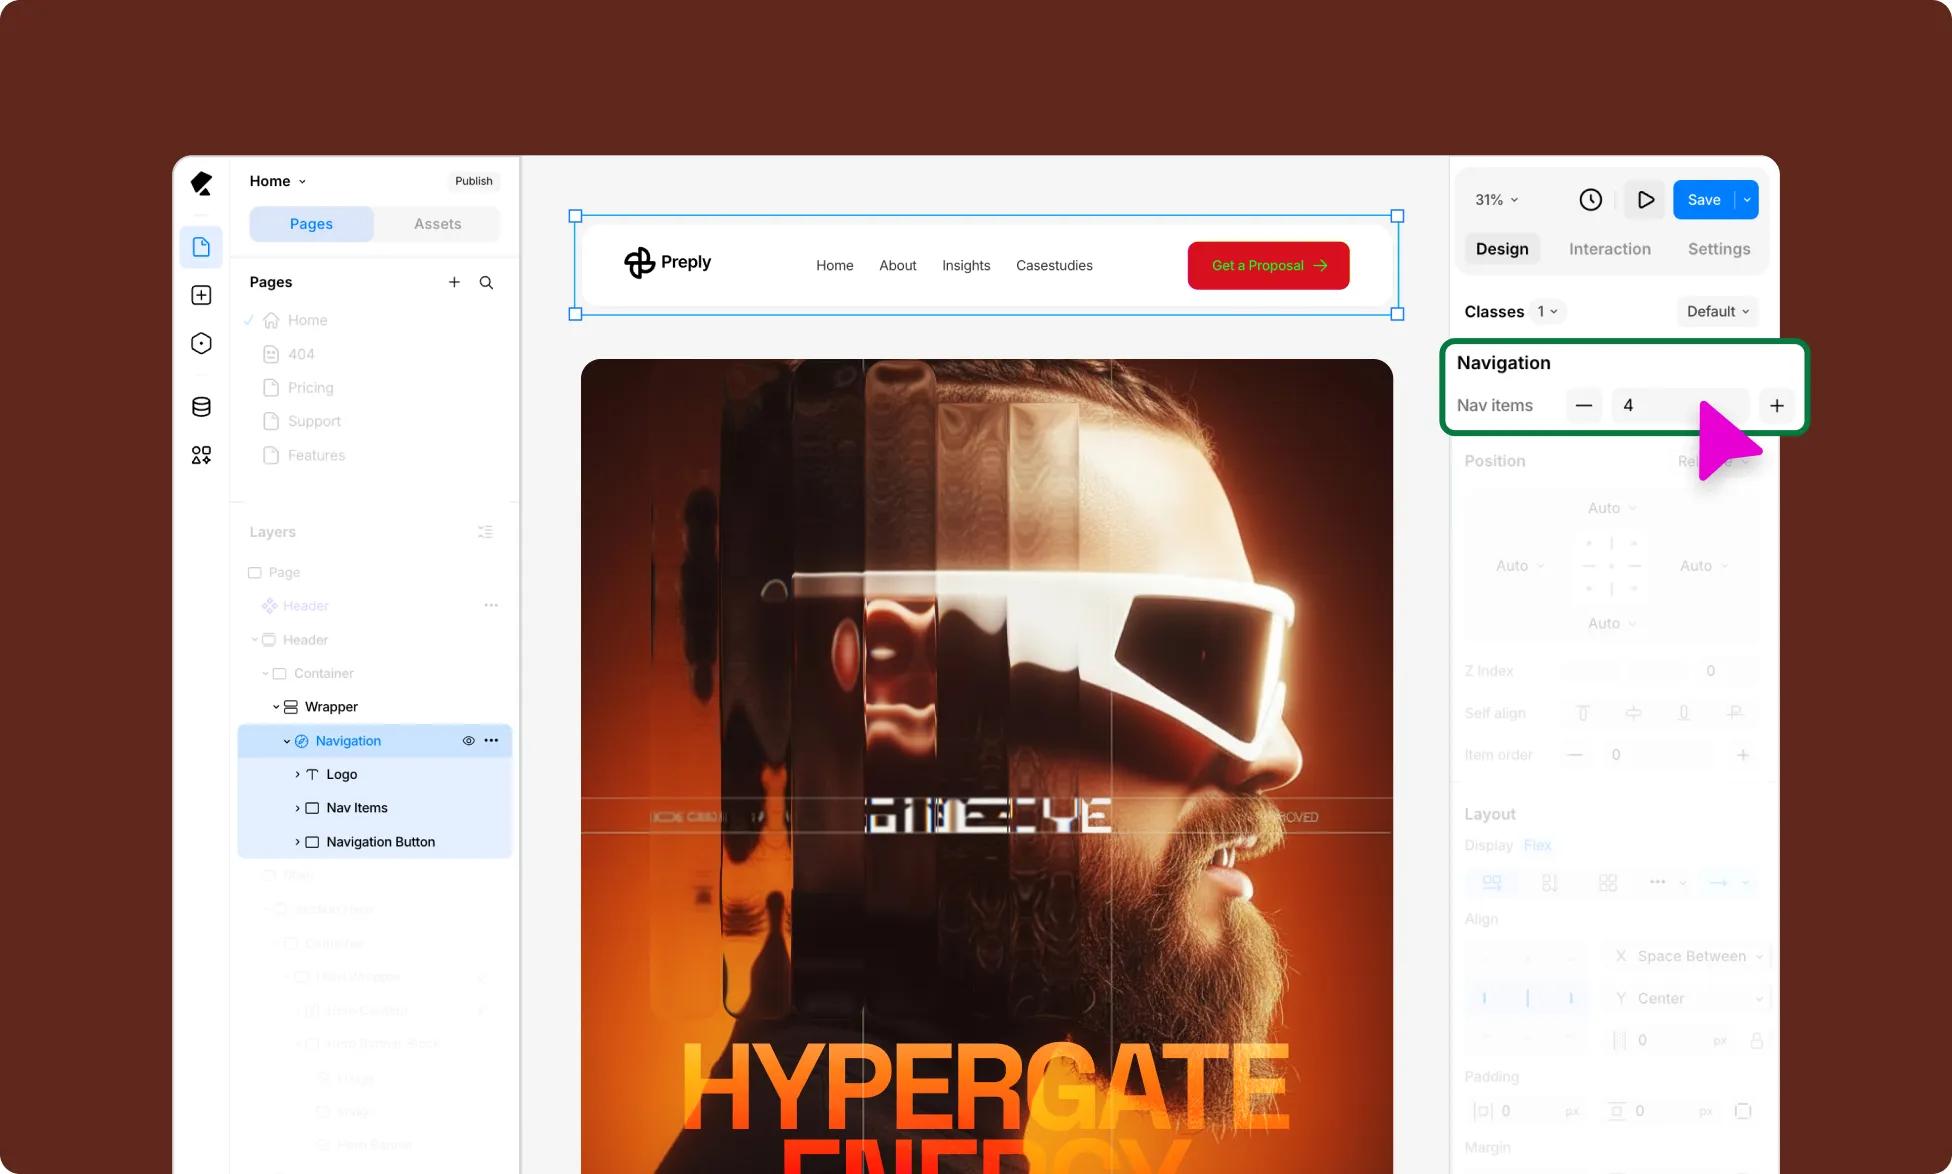Click the Insights nav link on canvas

pyautogui.click(x=966, y=266)
